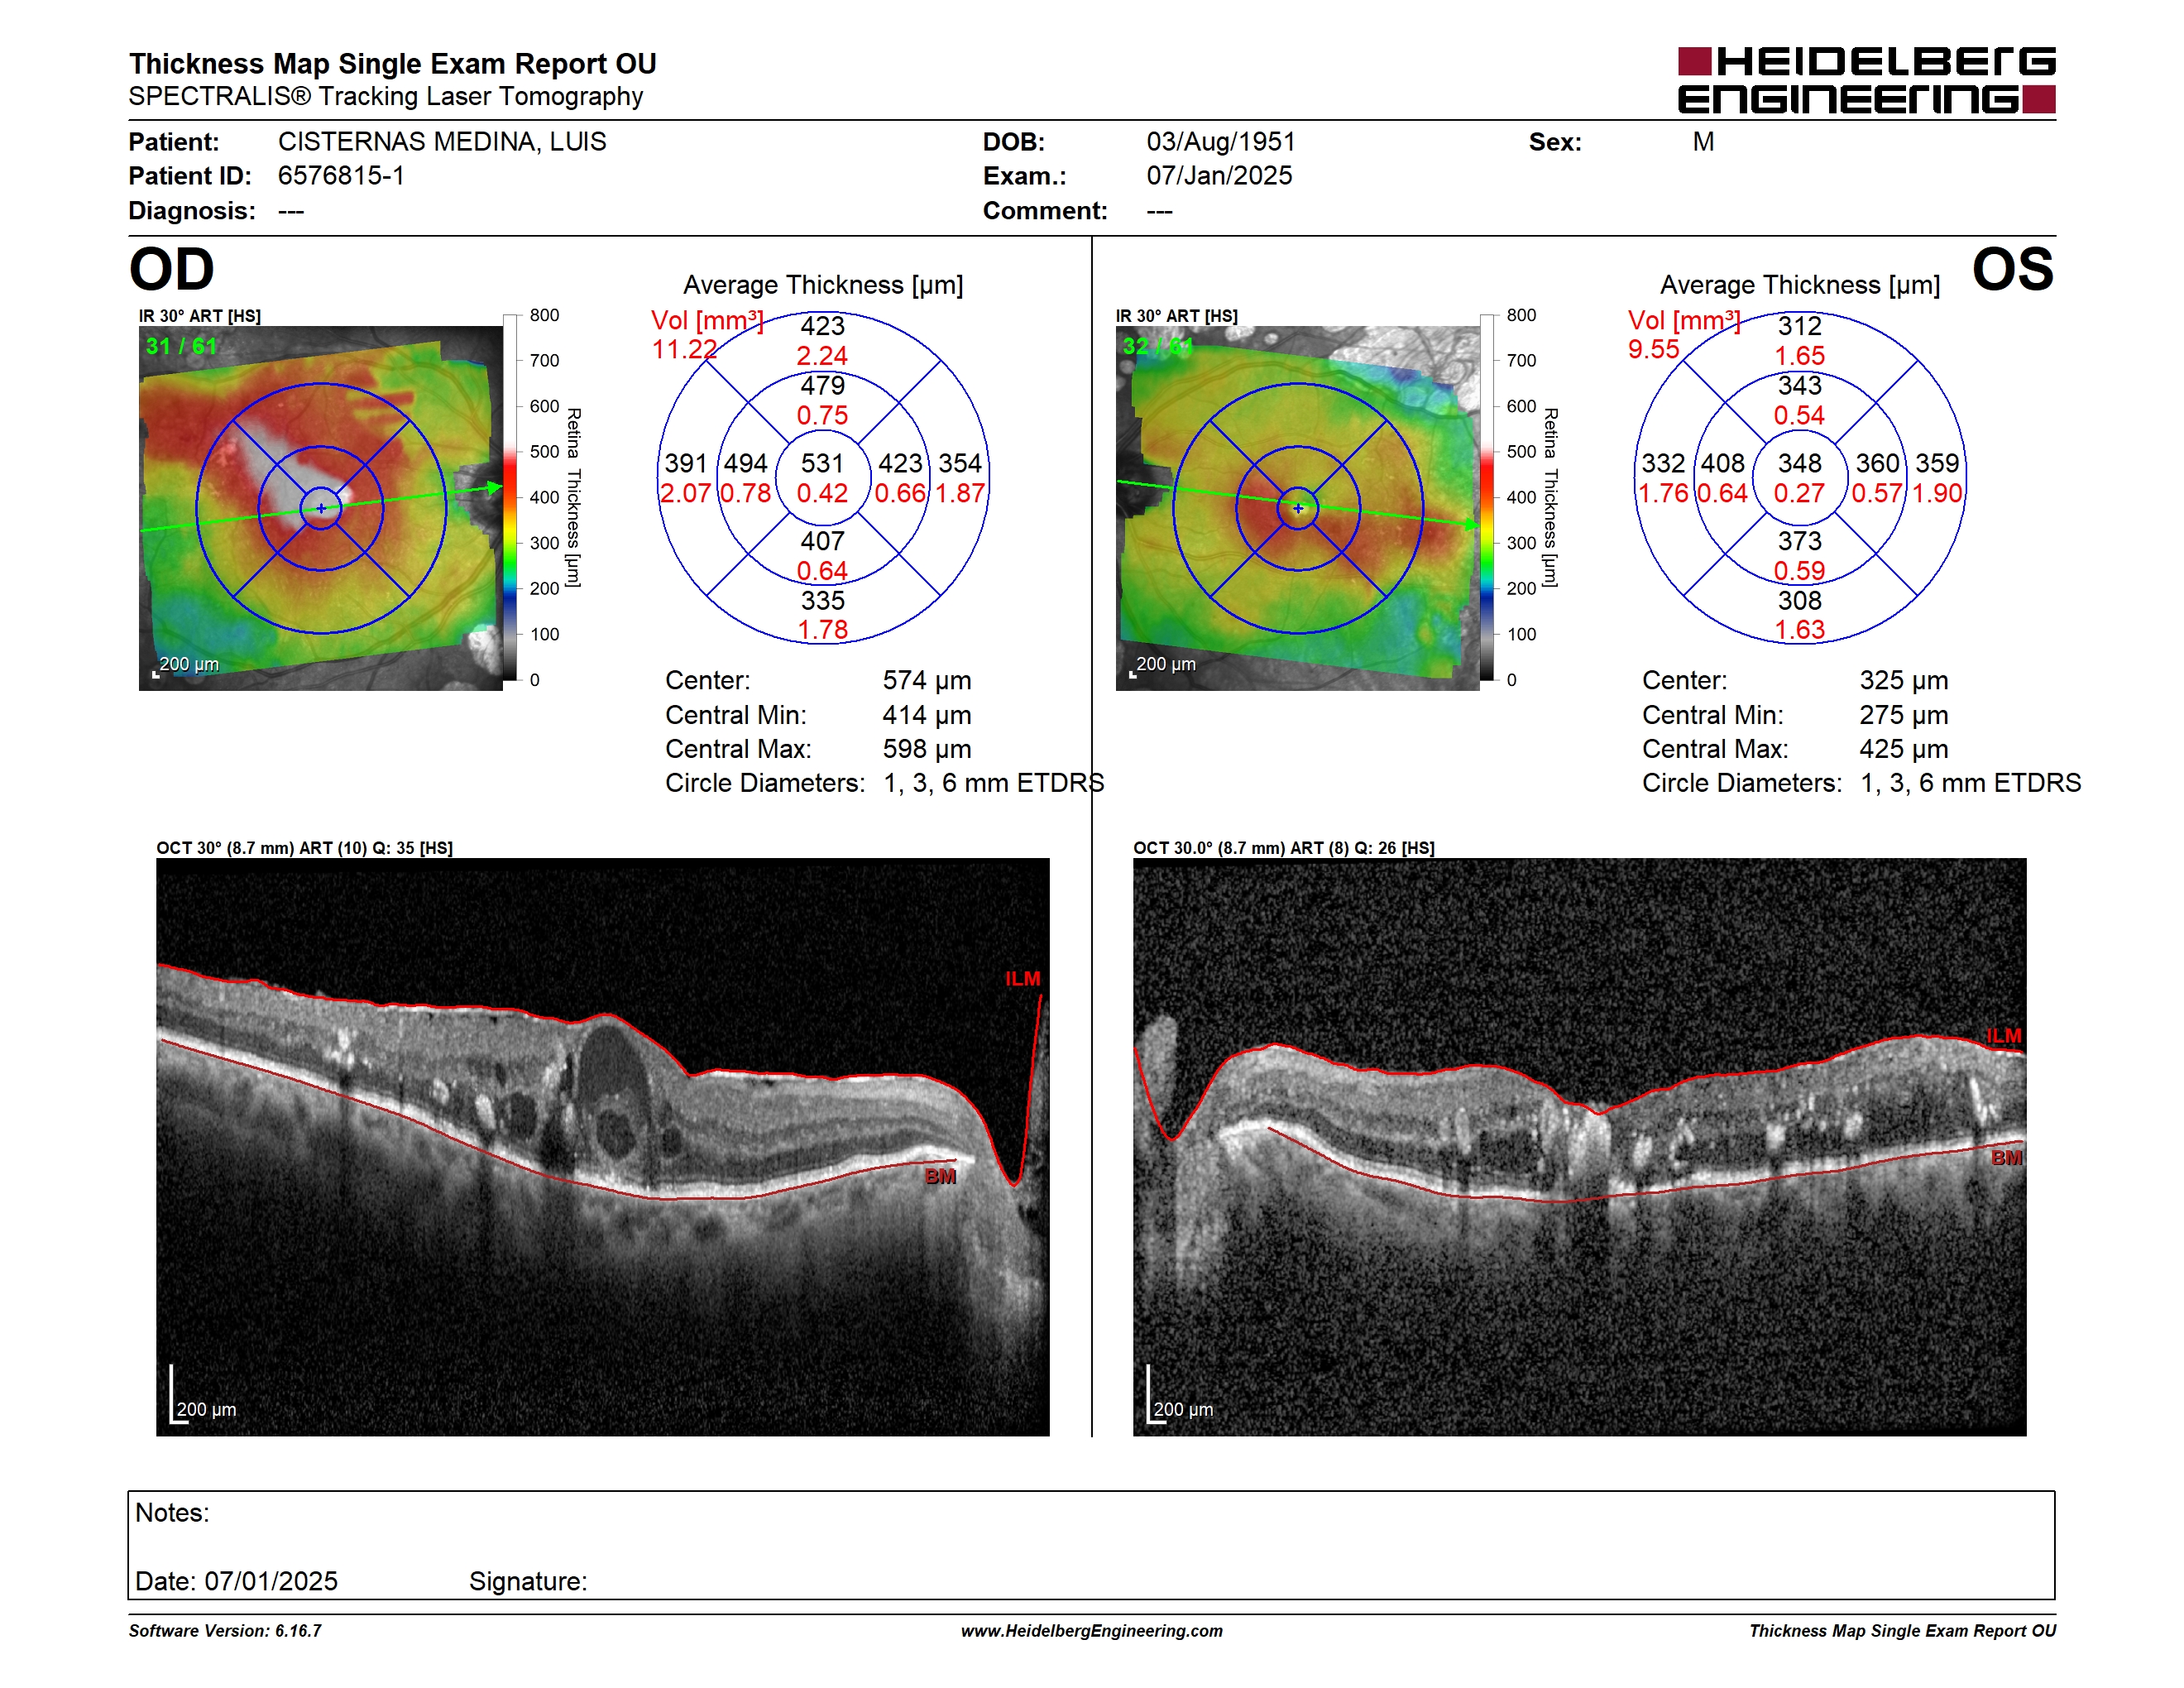Click the large OS eye label

pos(2013,269)
